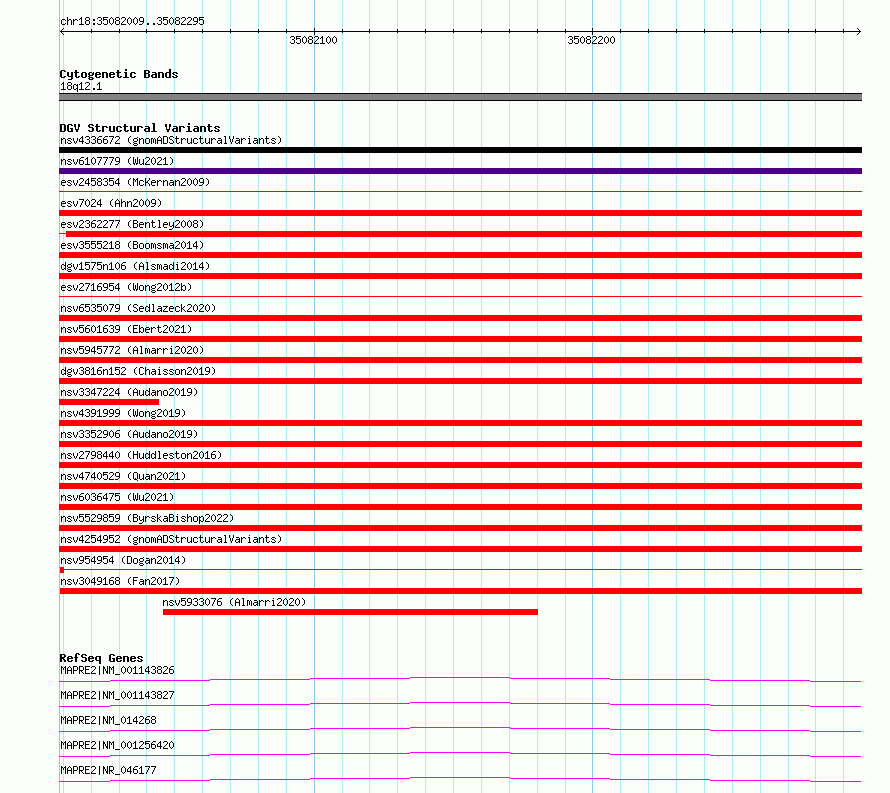This screenshot has height=793, width=890.
Task: Select the esv2362277 (Bentley2008) label
Action: click(x=132, y=224)
